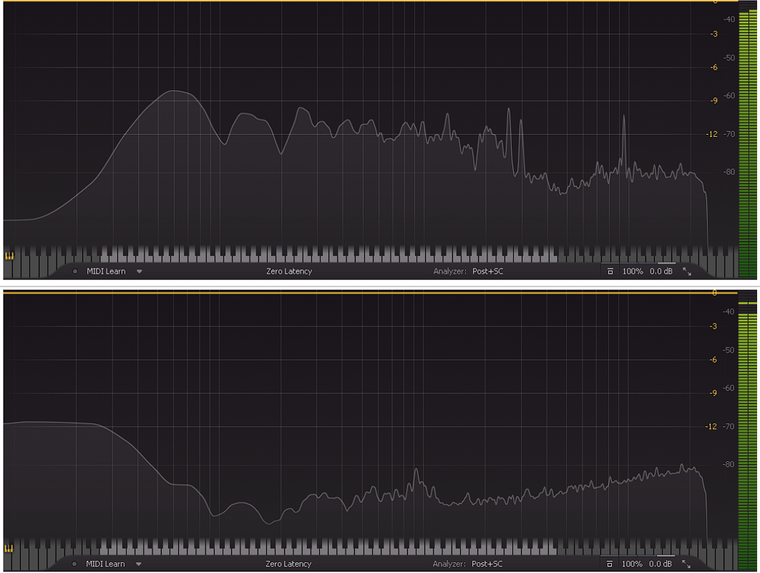This screenshot has height=573, width=760.
Task: Click MIDI Learn button in top panel
Action: (x=105, y=271)
